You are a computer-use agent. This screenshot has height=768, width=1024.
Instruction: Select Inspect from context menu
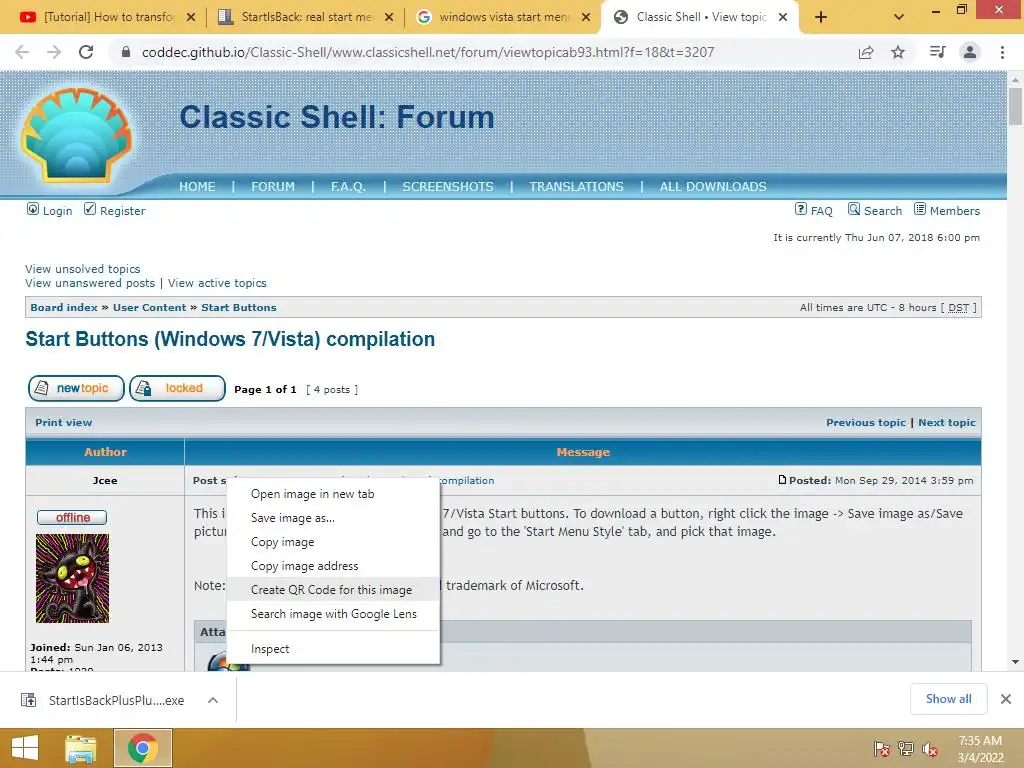[333, 649]
